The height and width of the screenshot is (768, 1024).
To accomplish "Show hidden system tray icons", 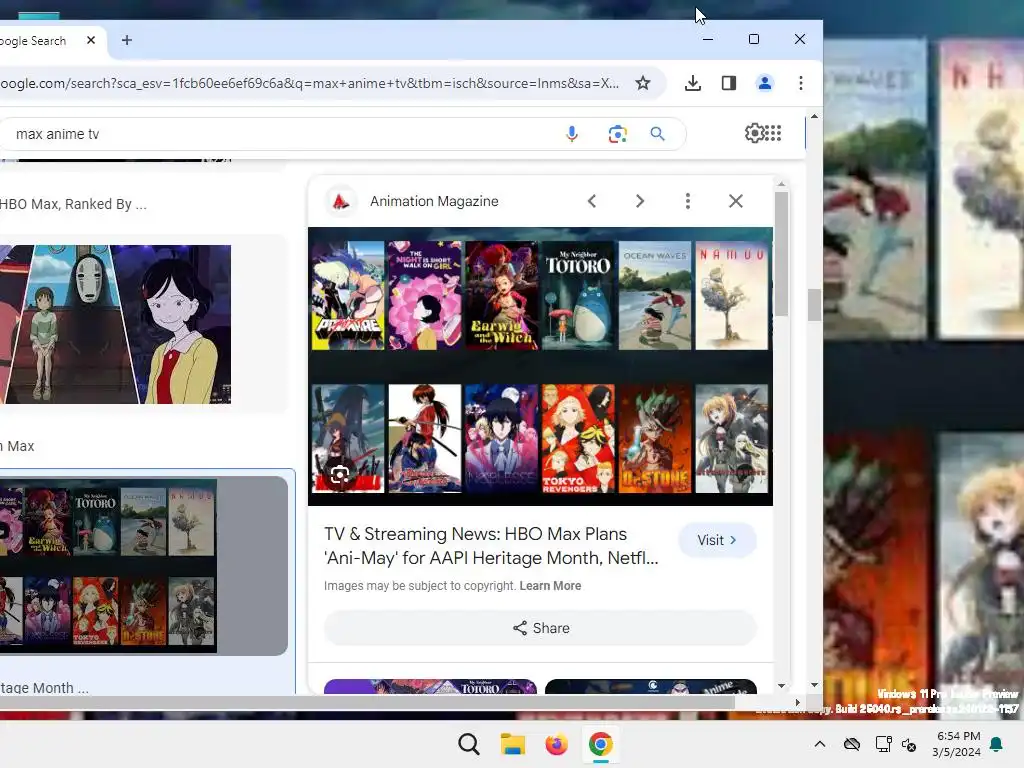I will 820,744.
